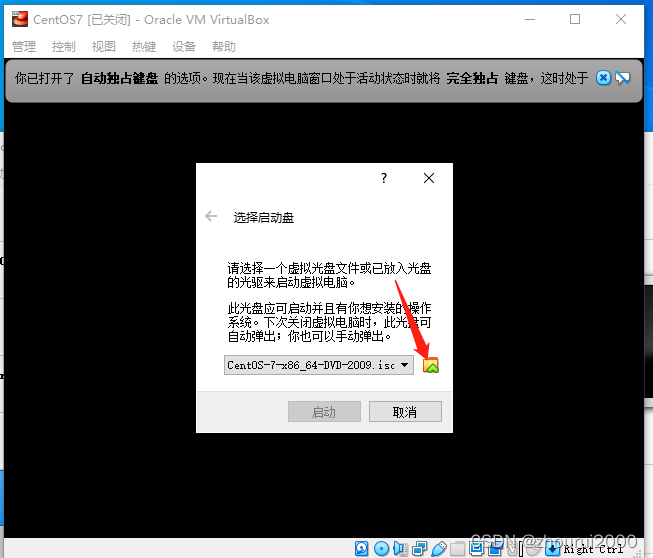
Task: Open the 控制 menu
Action: tap(64, 46)
